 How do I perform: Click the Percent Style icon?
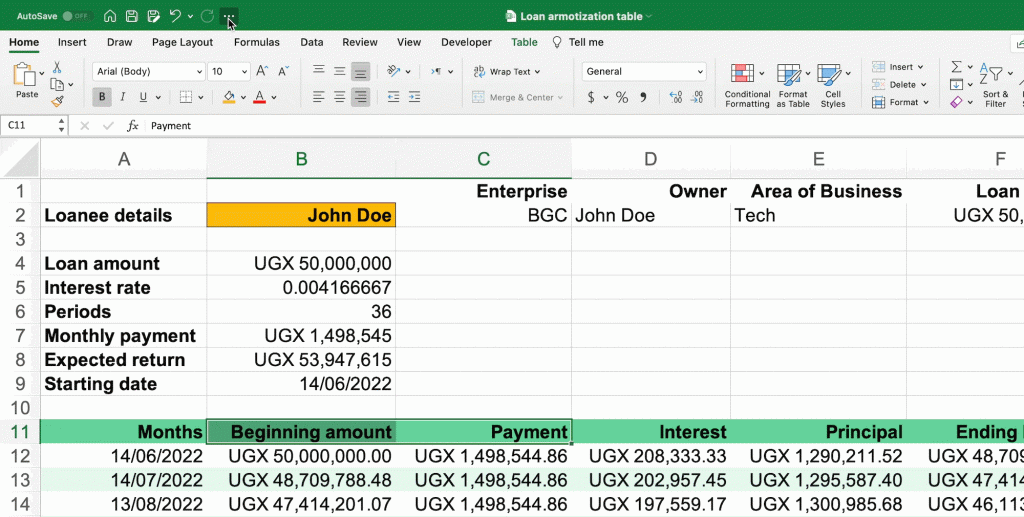621,97
